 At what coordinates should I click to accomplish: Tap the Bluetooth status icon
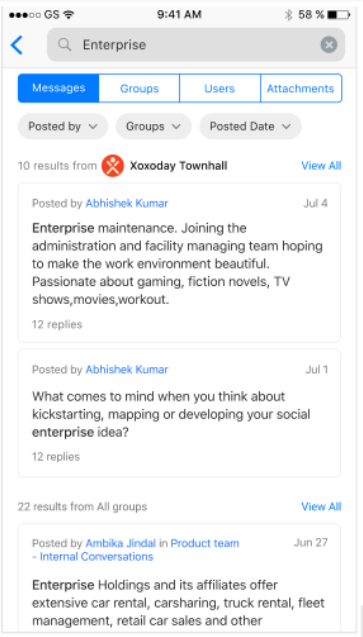288,15
